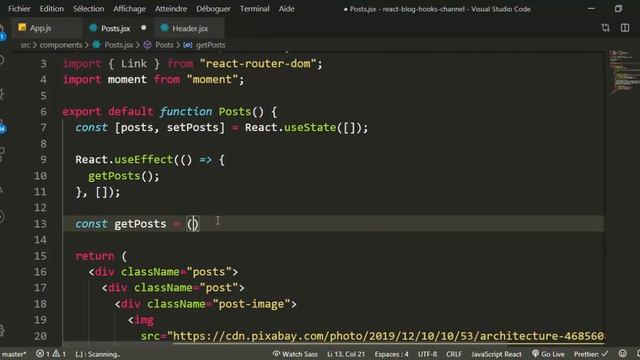Screen dimensions: 640x360
Task: Open the master* git branch indicator
Action: click(13, 354)
